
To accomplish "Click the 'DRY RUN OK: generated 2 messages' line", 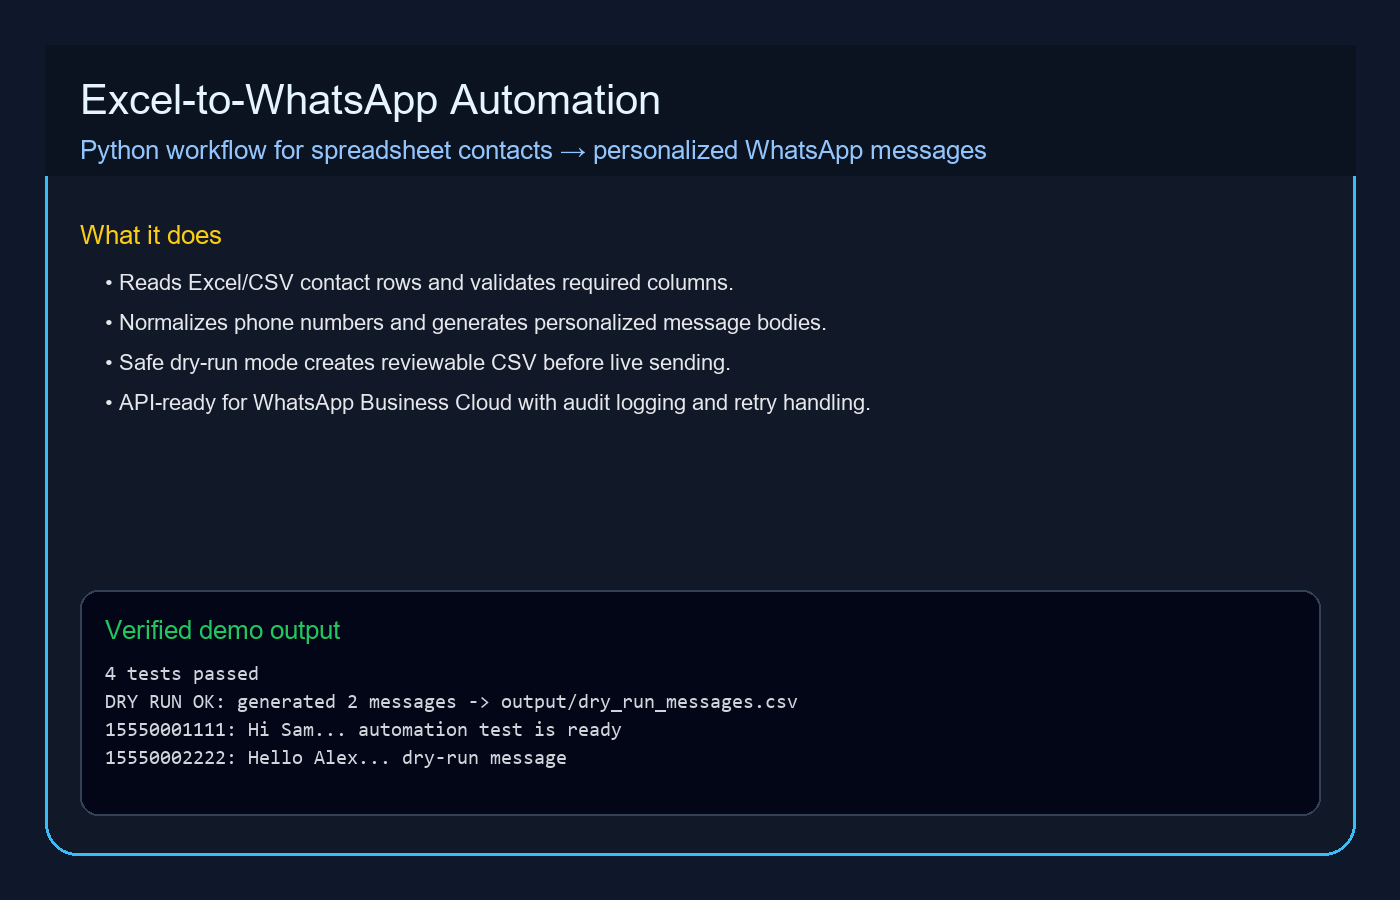I will tap(451, 702).
